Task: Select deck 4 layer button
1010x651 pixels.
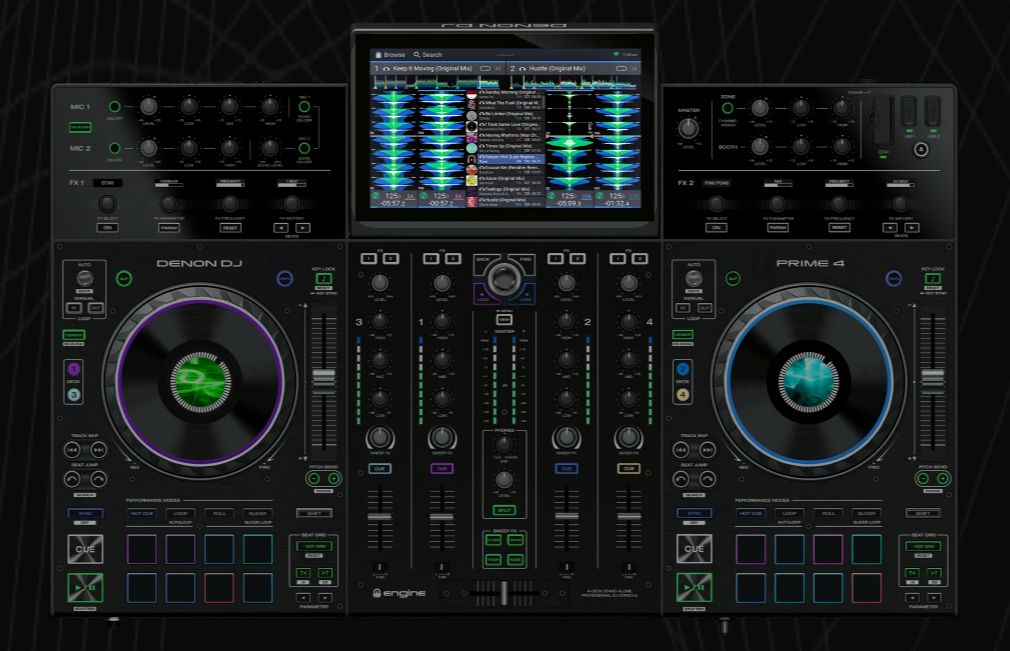Action: 683,394
